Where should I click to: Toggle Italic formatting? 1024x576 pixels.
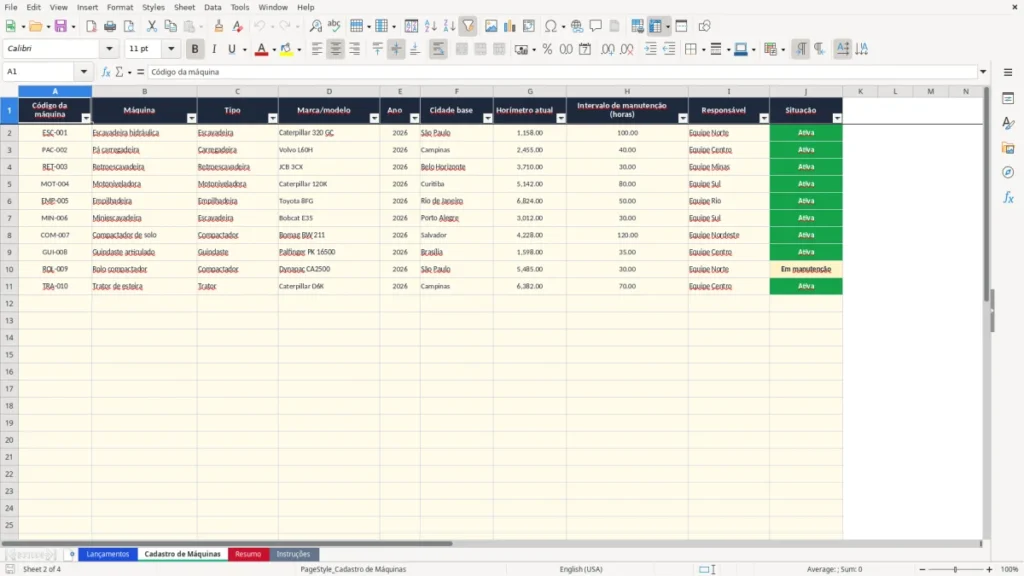coord(214,49)
